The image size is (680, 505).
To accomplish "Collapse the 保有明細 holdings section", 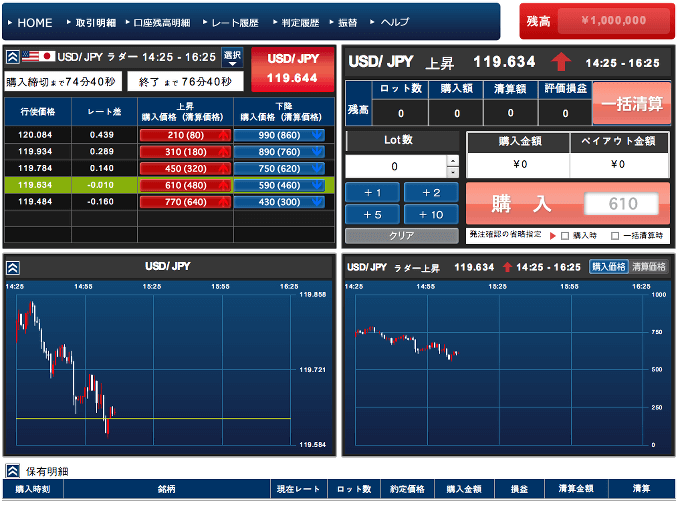I will point(13,471).
